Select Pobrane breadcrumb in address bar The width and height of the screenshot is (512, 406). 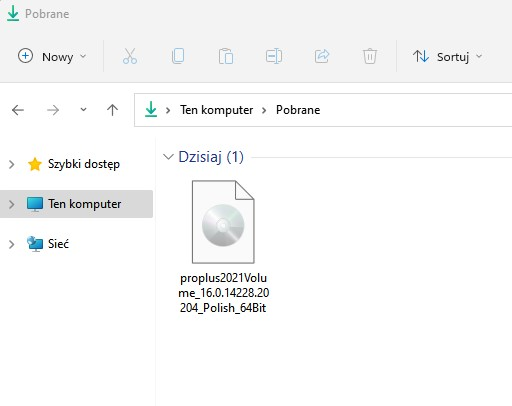coord(298,110)
